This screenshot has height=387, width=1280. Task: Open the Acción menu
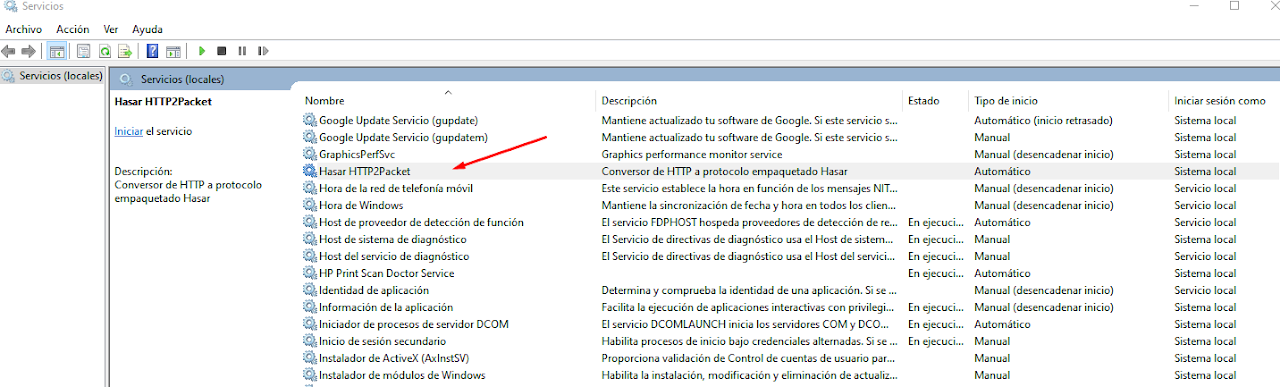(72, 29)
